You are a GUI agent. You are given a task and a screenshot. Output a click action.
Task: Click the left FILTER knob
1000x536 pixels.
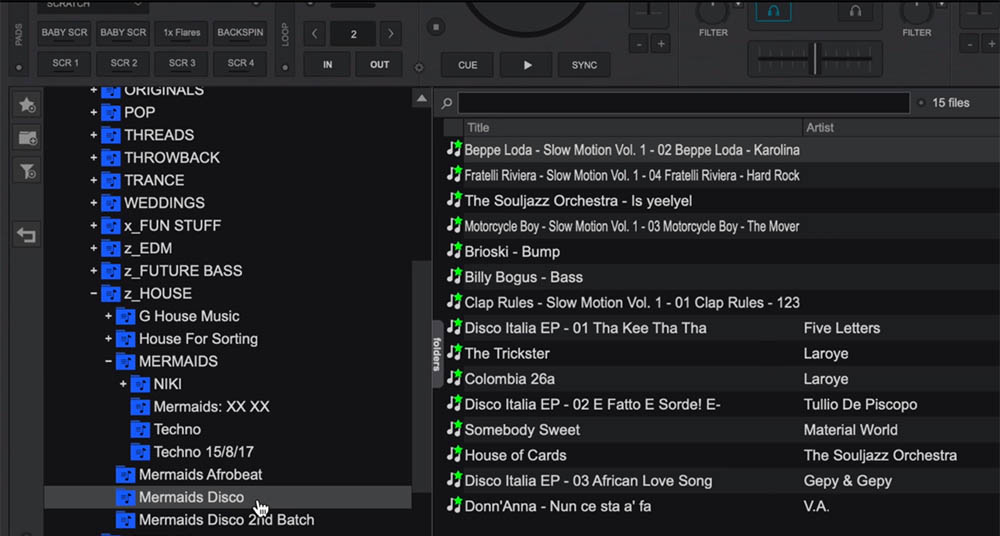[712, 11]
